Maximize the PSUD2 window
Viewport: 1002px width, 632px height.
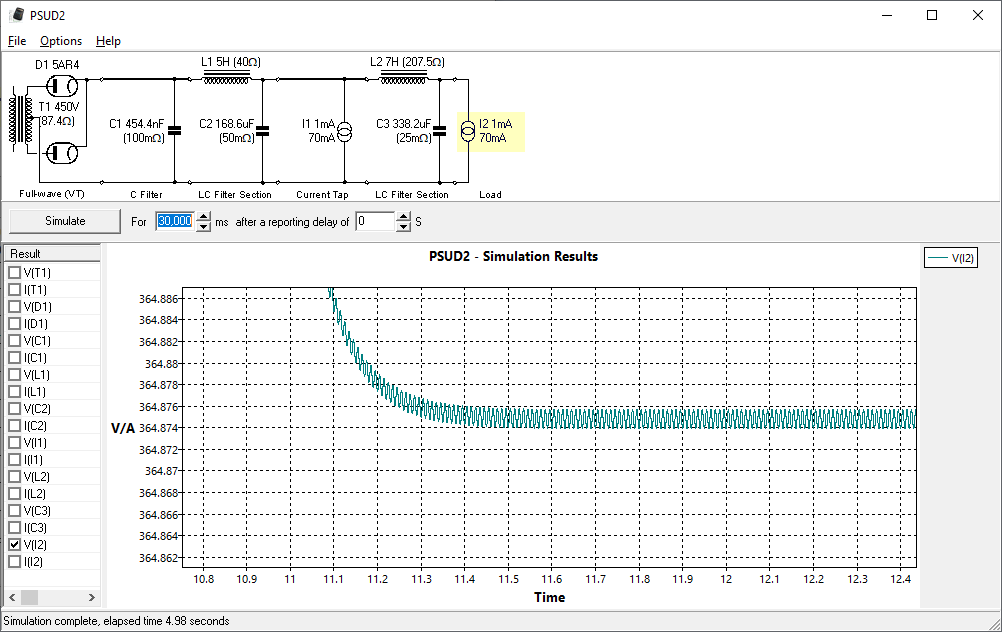tap(932, 15)
